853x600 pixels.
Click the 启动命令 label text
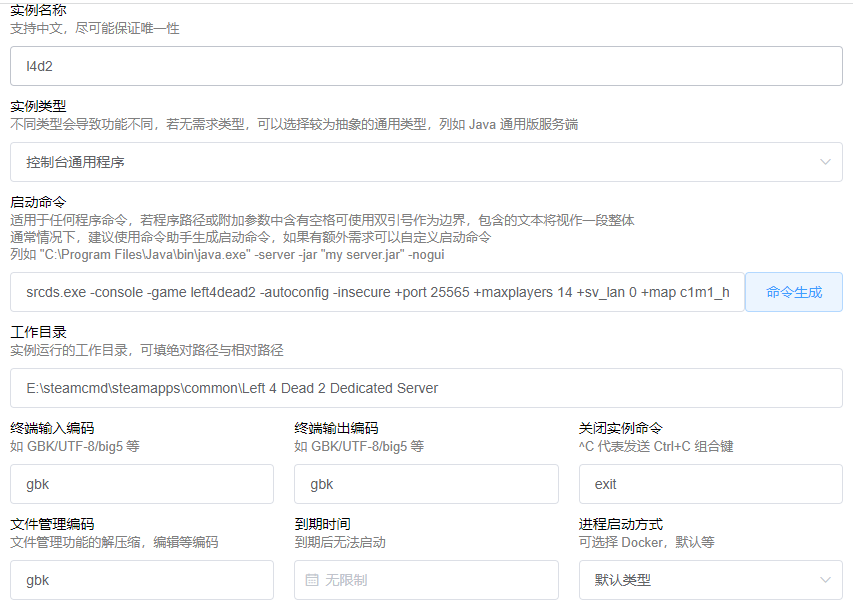coord(38,202)
